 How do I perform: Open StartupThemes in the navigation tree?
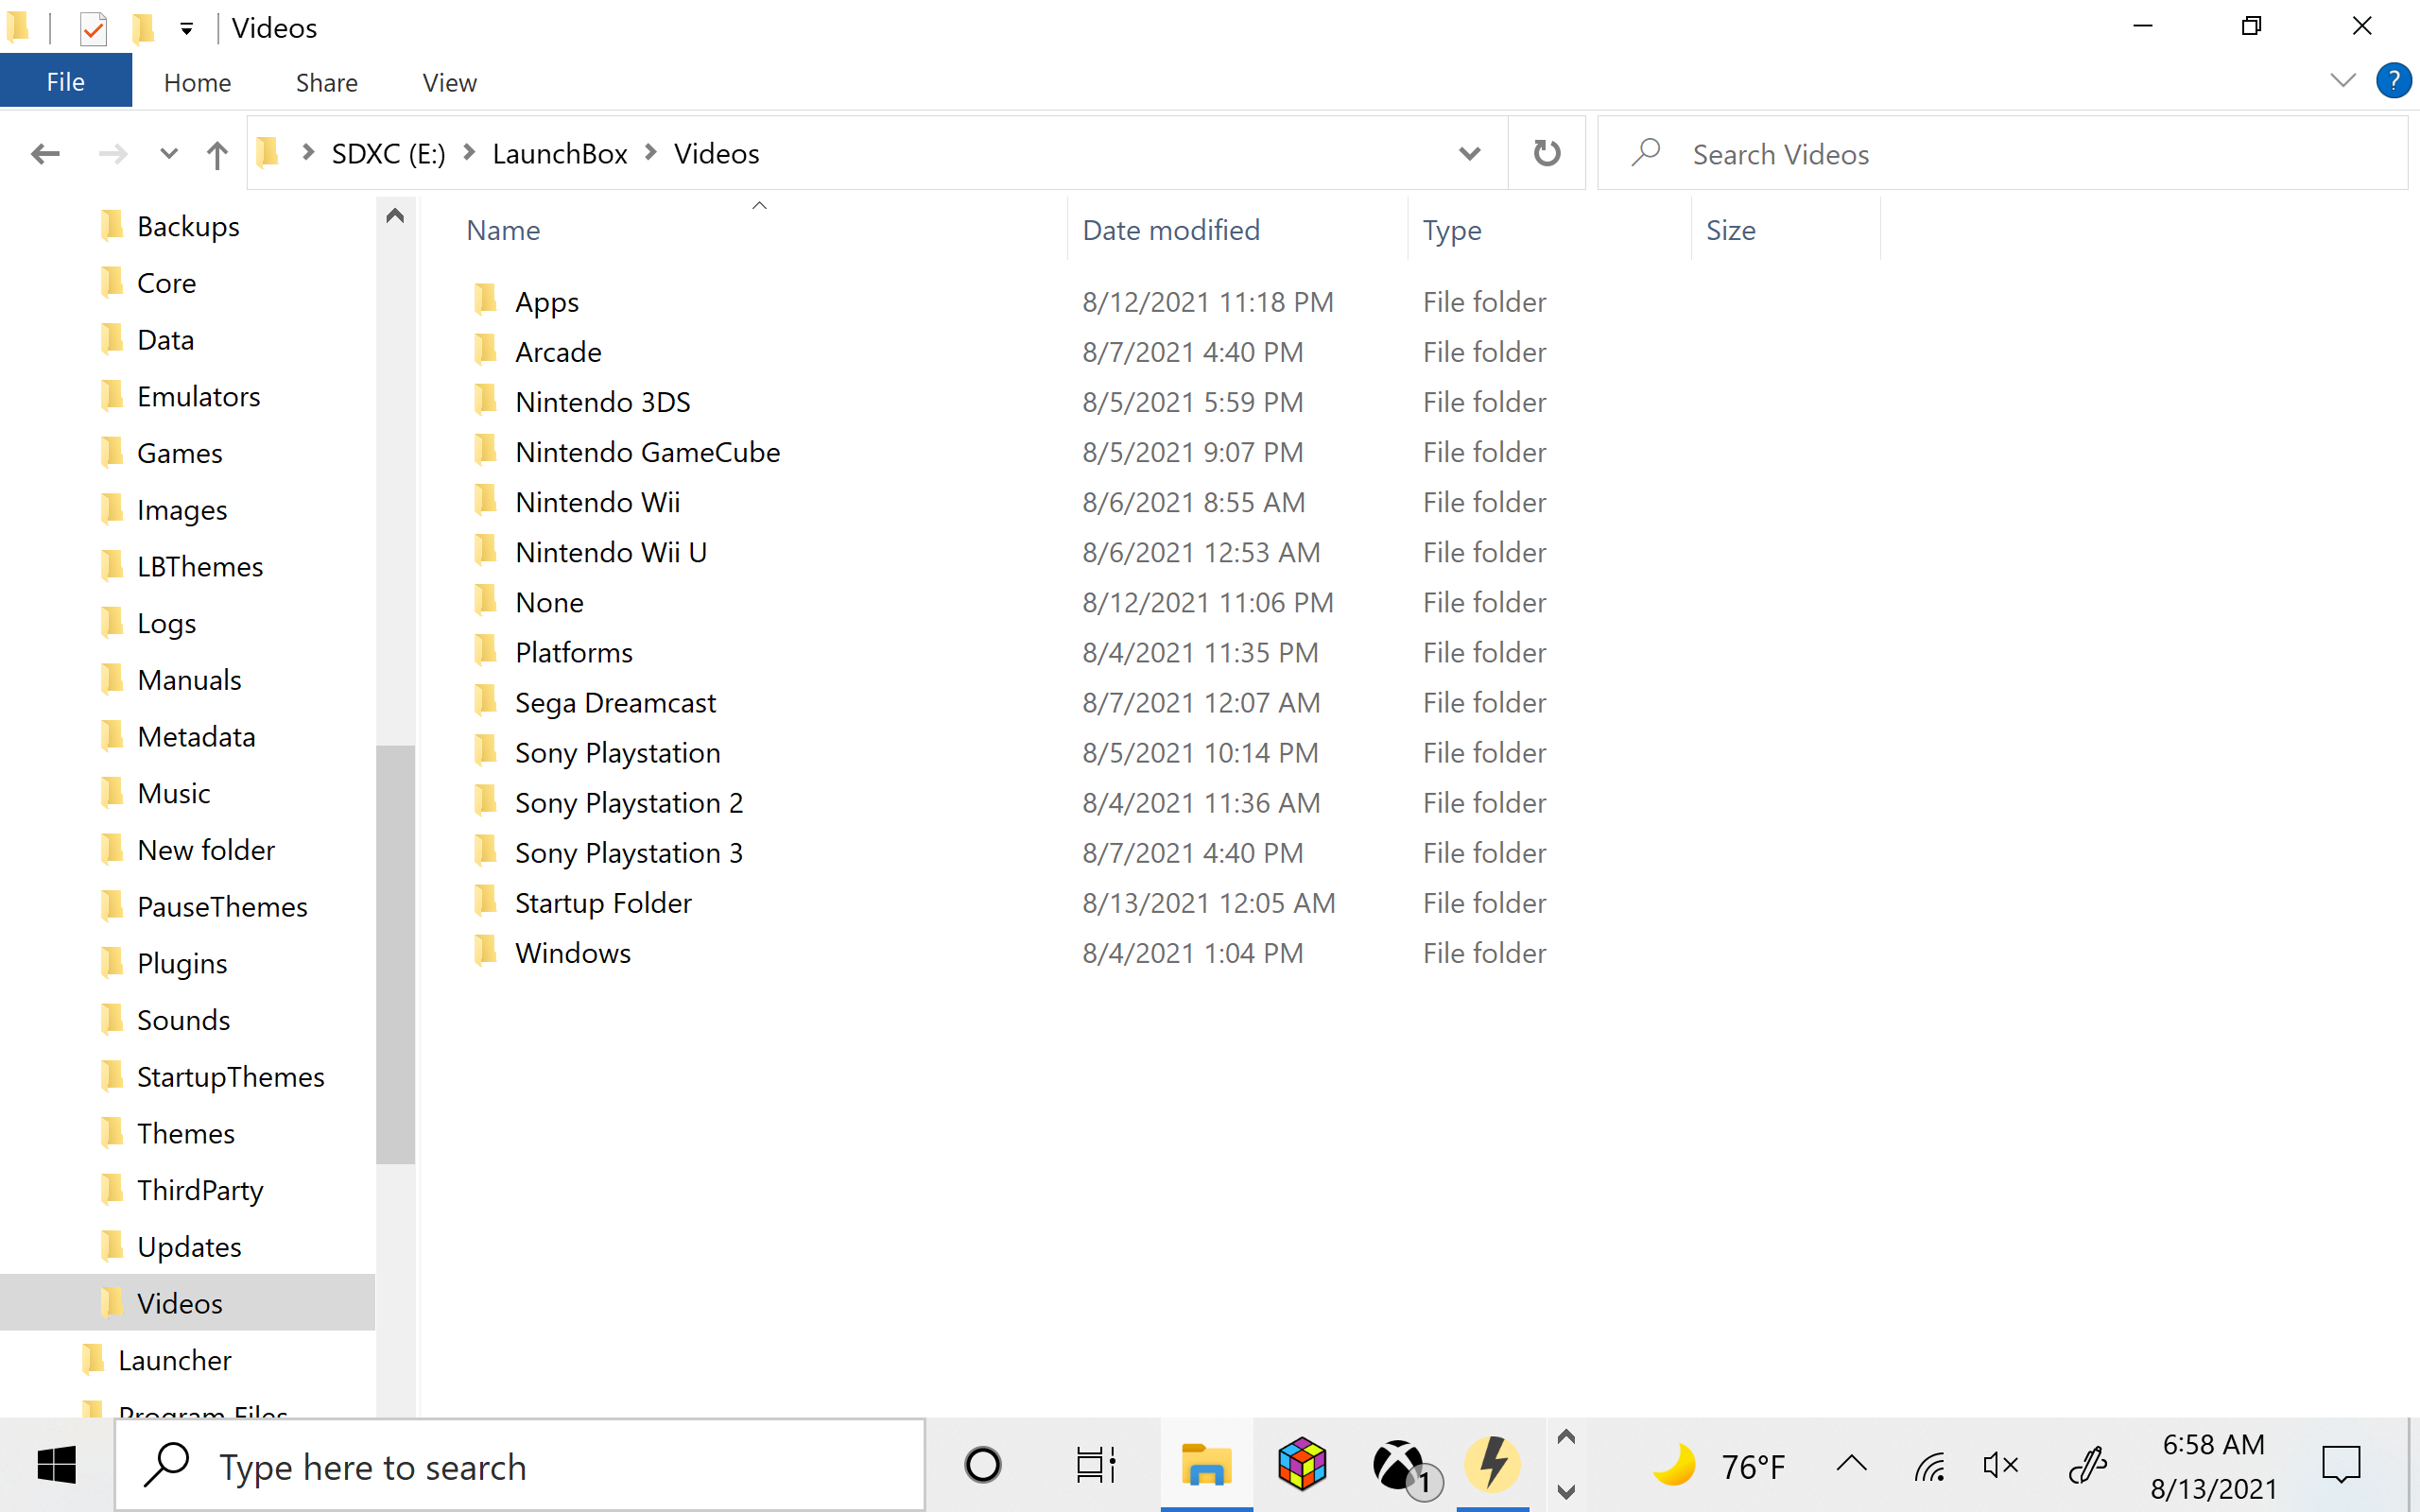click(x=230, y=1076)
